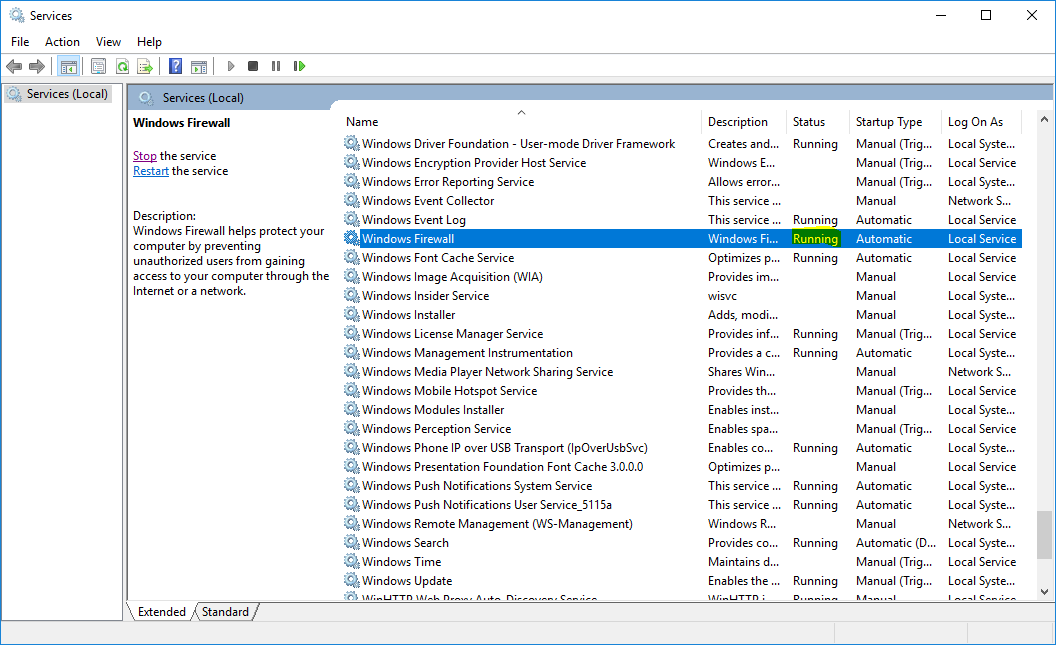Click gear icon beside Windows Modules Installer
The height and width of the screenshot is (645, 1056).
pos(352,409)
